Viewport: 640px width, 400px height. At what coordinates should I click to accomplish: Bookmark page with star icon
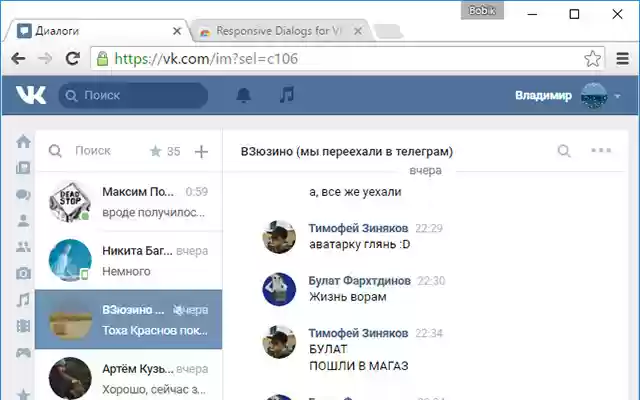592,59
